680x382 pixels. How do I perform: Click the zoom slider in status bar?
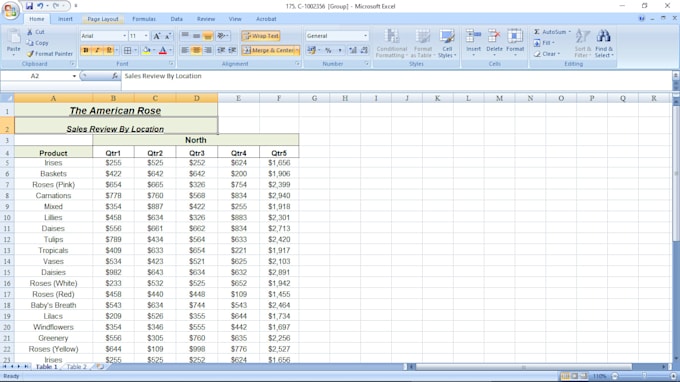tap(644, 376)
